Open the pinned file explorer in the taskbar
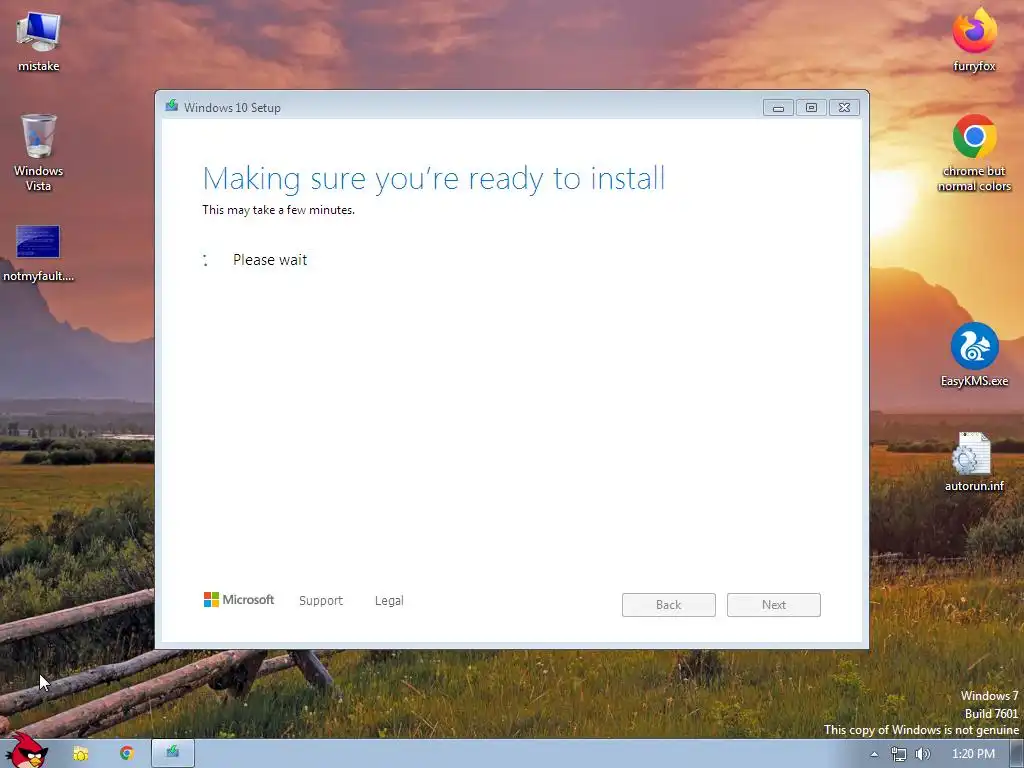The image size is (1024, 768). [x=80, y=754]
